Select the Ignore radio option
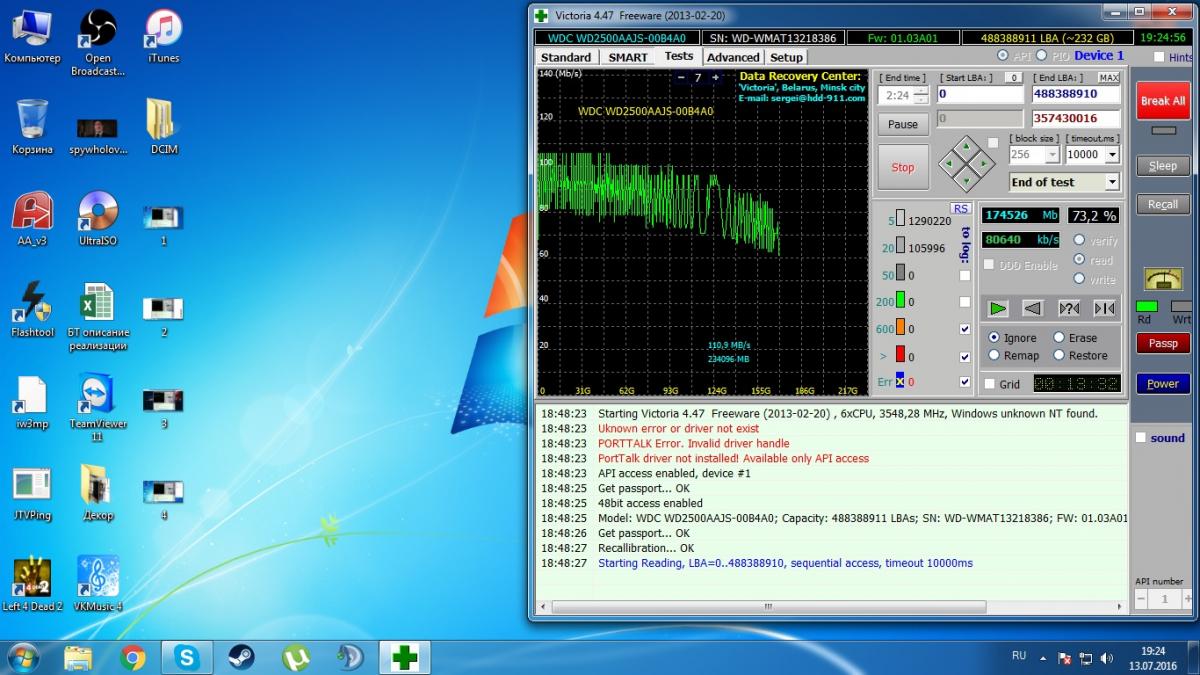 [x=994, y=338]
